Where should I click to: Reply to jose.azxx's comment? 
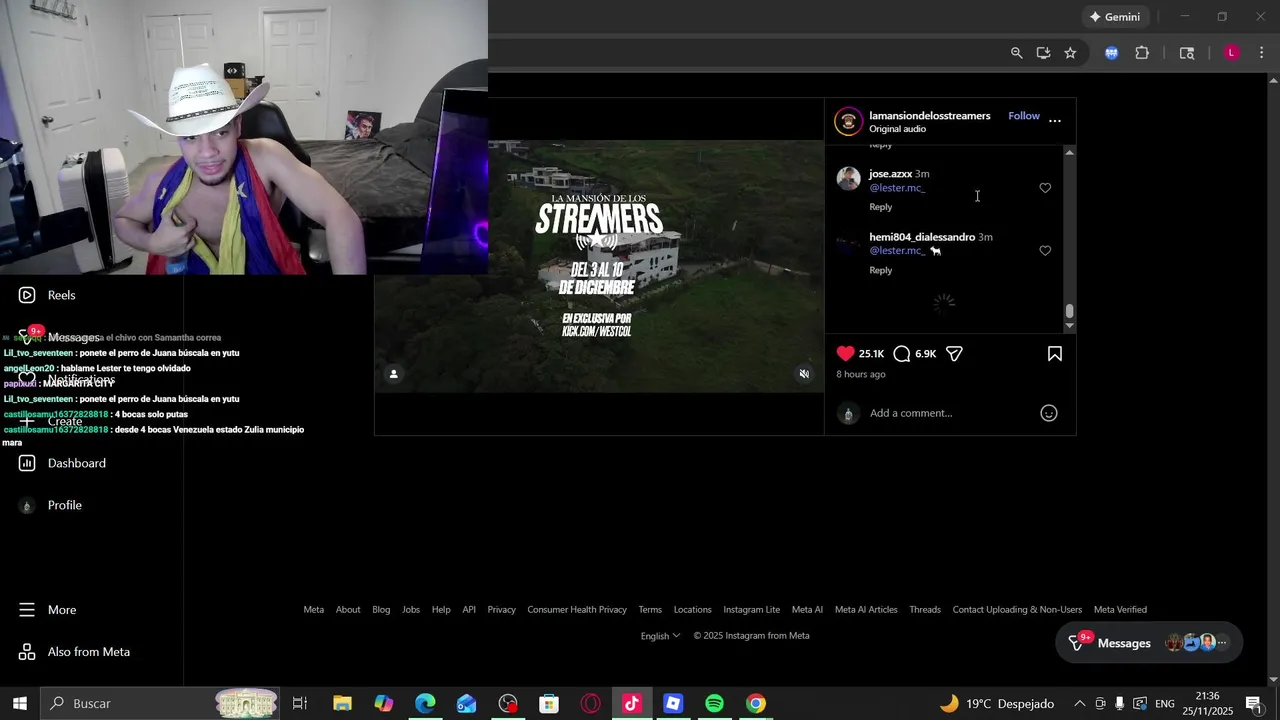tap(881, 207)
